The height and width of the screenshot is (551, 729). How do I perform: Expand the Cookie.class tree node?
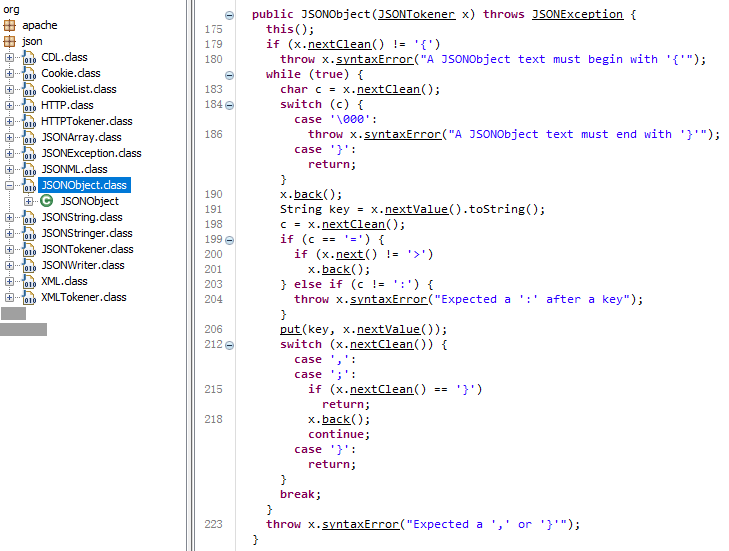coord(9,73)
